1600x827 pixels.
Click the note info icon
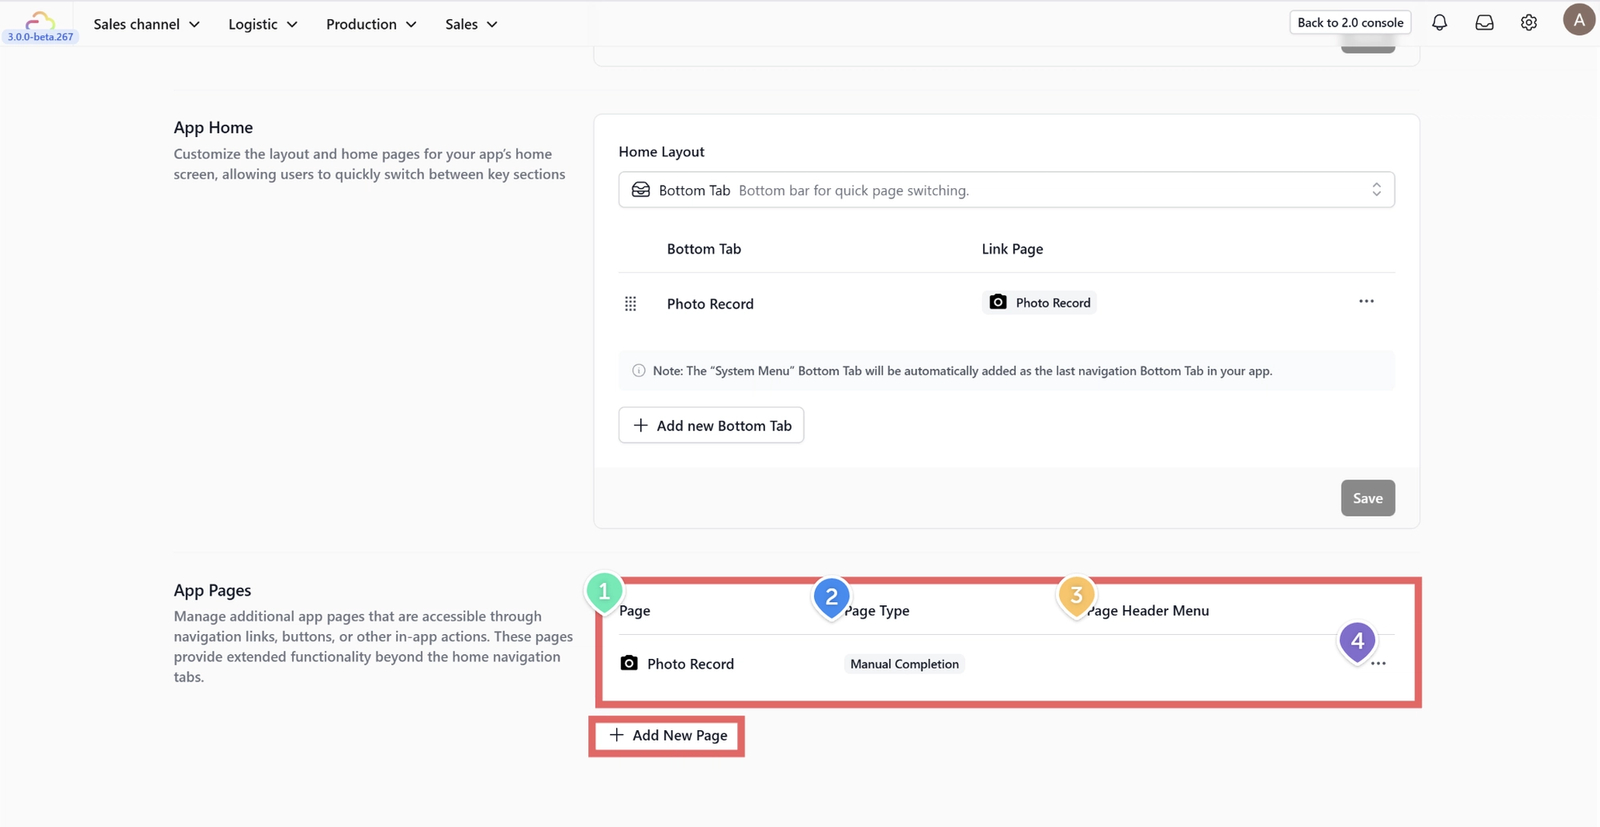tap(639, 371)
